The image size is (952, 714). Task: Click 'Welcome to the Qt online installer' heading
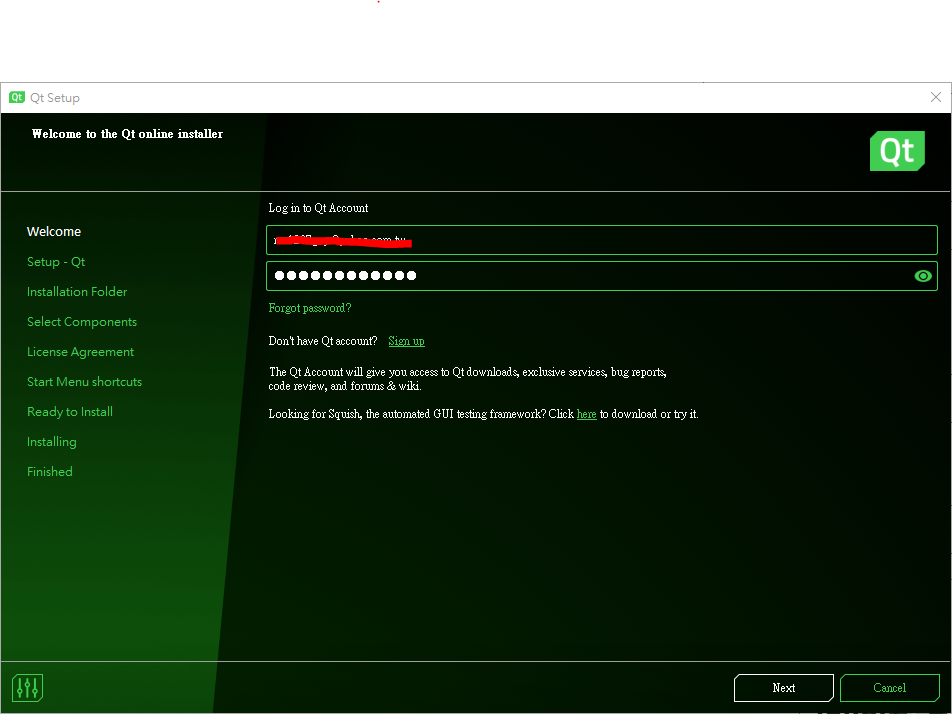coord(128,134)
